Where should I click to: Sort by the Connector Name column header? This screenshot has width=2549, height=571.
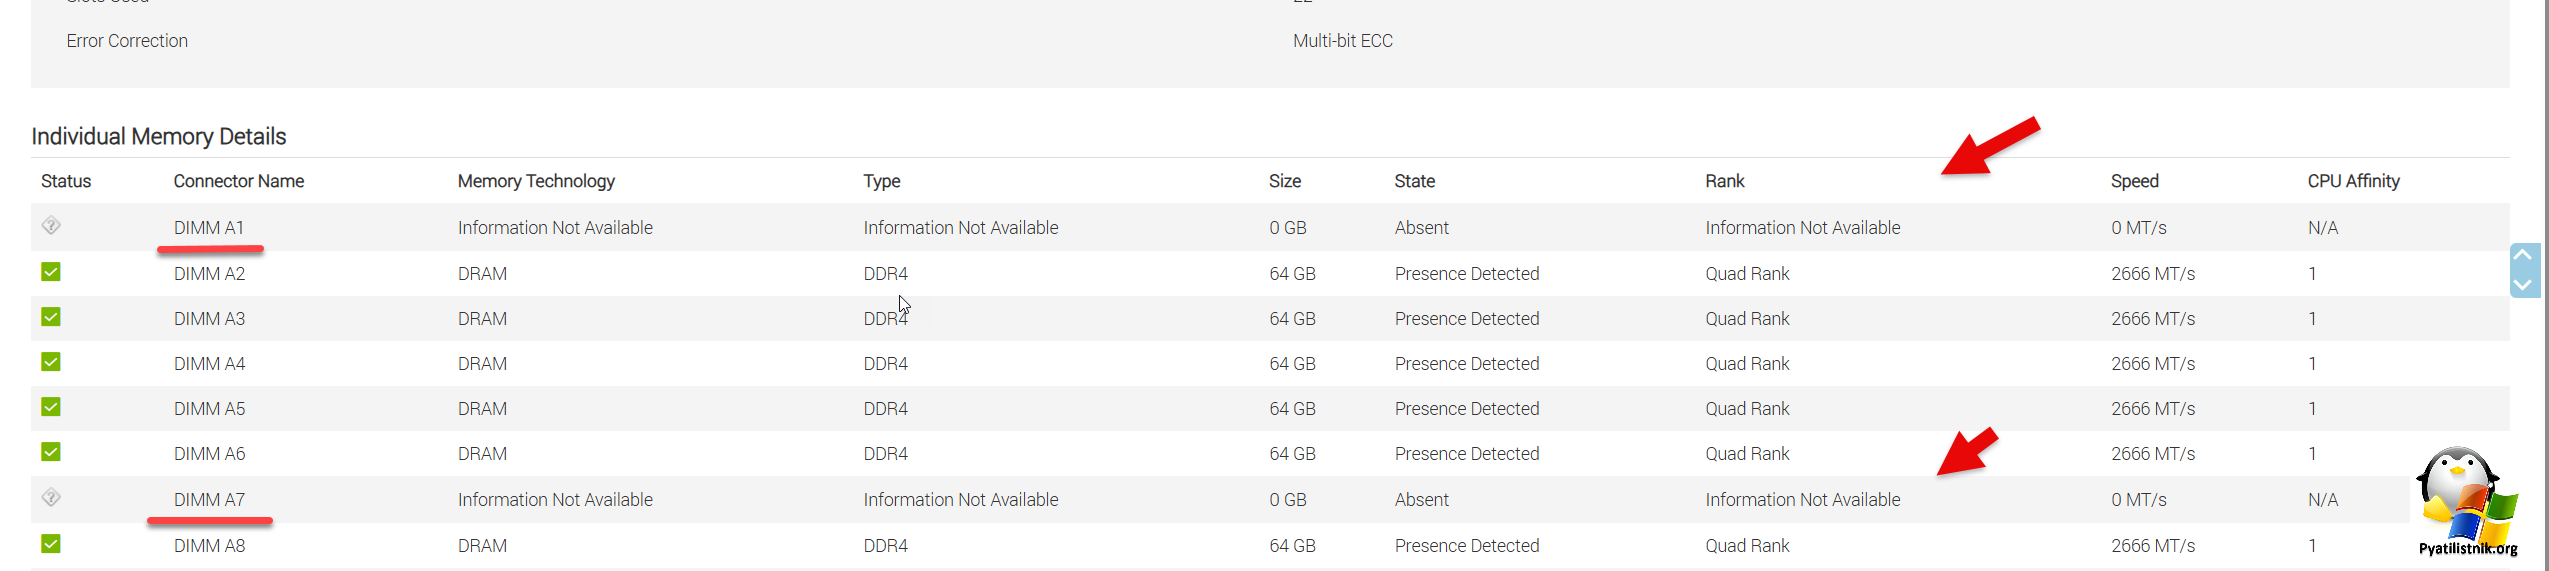tap(238, 181)
